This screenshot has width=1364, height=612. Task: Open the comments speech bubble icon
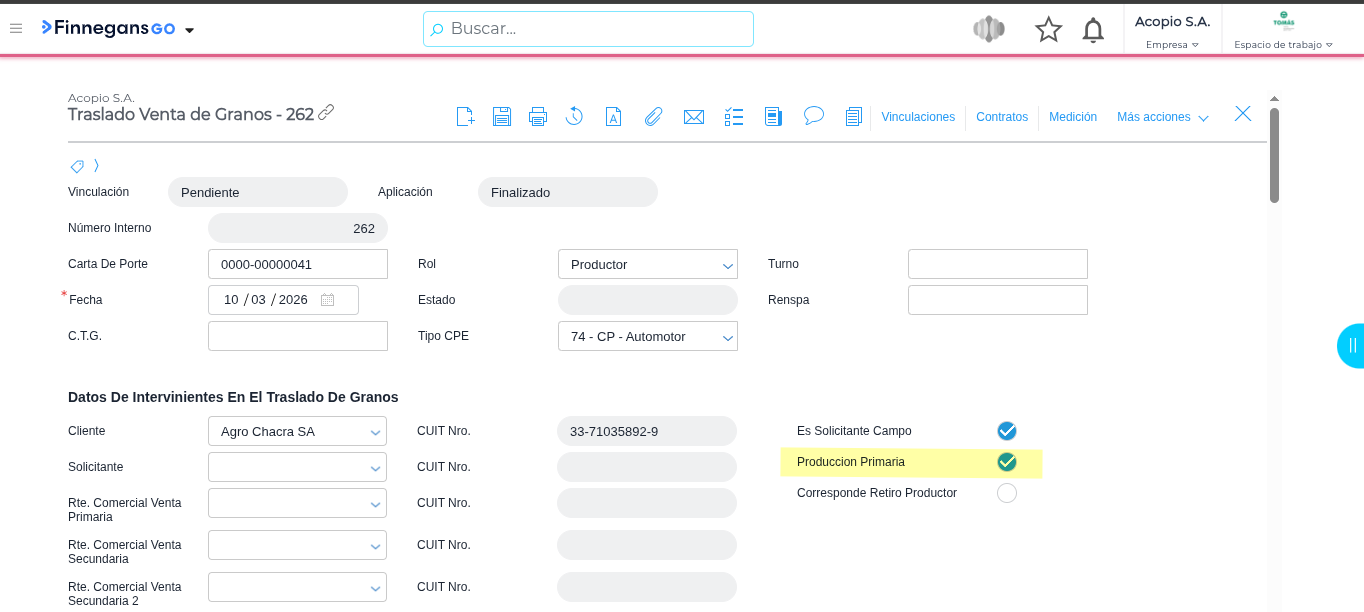pyautogui.click(x=814, y=116)
